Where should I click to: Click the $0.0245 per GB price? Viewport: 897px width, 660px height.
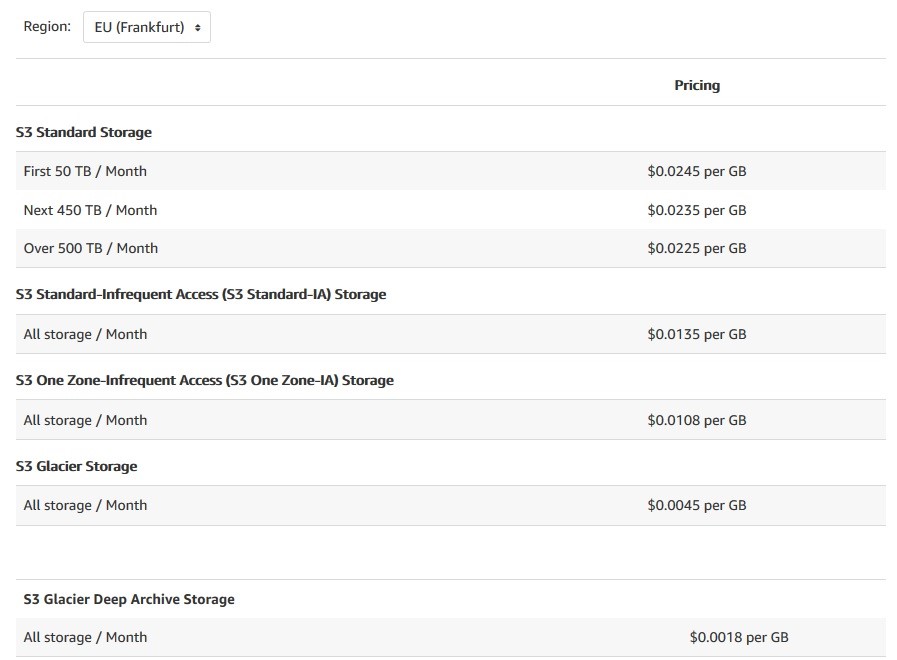(697, 171)
